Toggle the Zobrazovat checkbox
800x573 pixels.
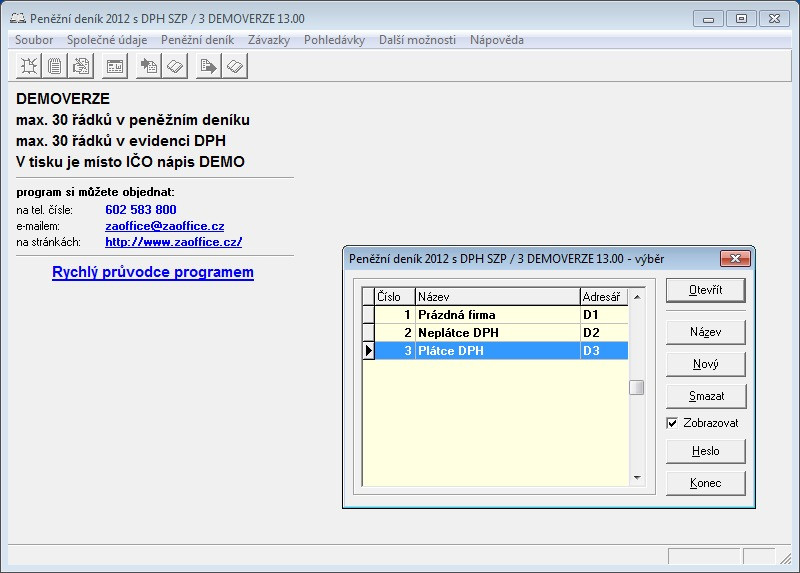click(x=672, y=423)
